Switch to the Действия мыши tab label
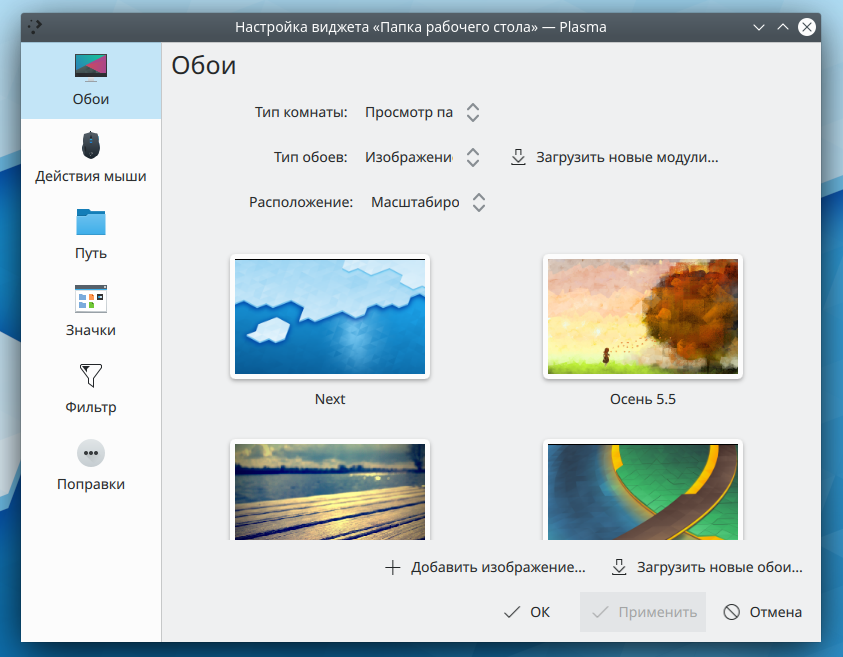 tap(91, 176)
